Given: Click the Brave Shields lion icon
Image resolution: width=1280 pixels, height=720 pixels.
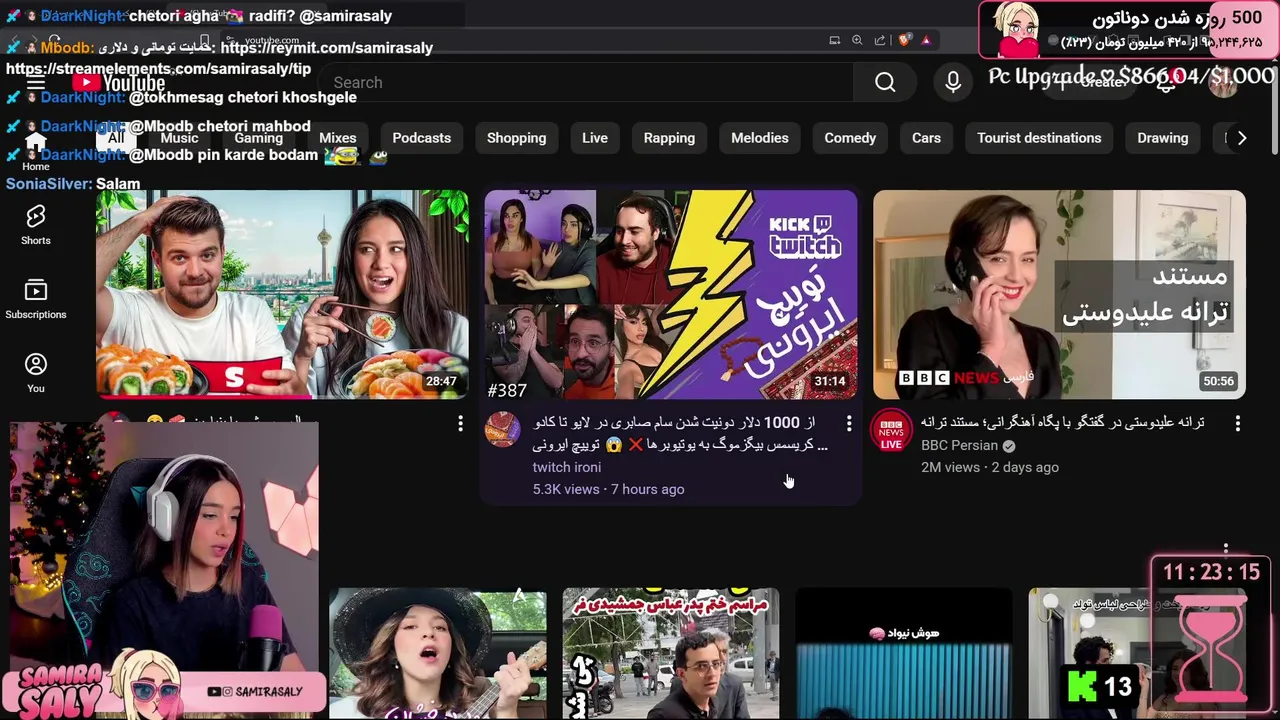Looking at the screenshot, I should 903,40.
